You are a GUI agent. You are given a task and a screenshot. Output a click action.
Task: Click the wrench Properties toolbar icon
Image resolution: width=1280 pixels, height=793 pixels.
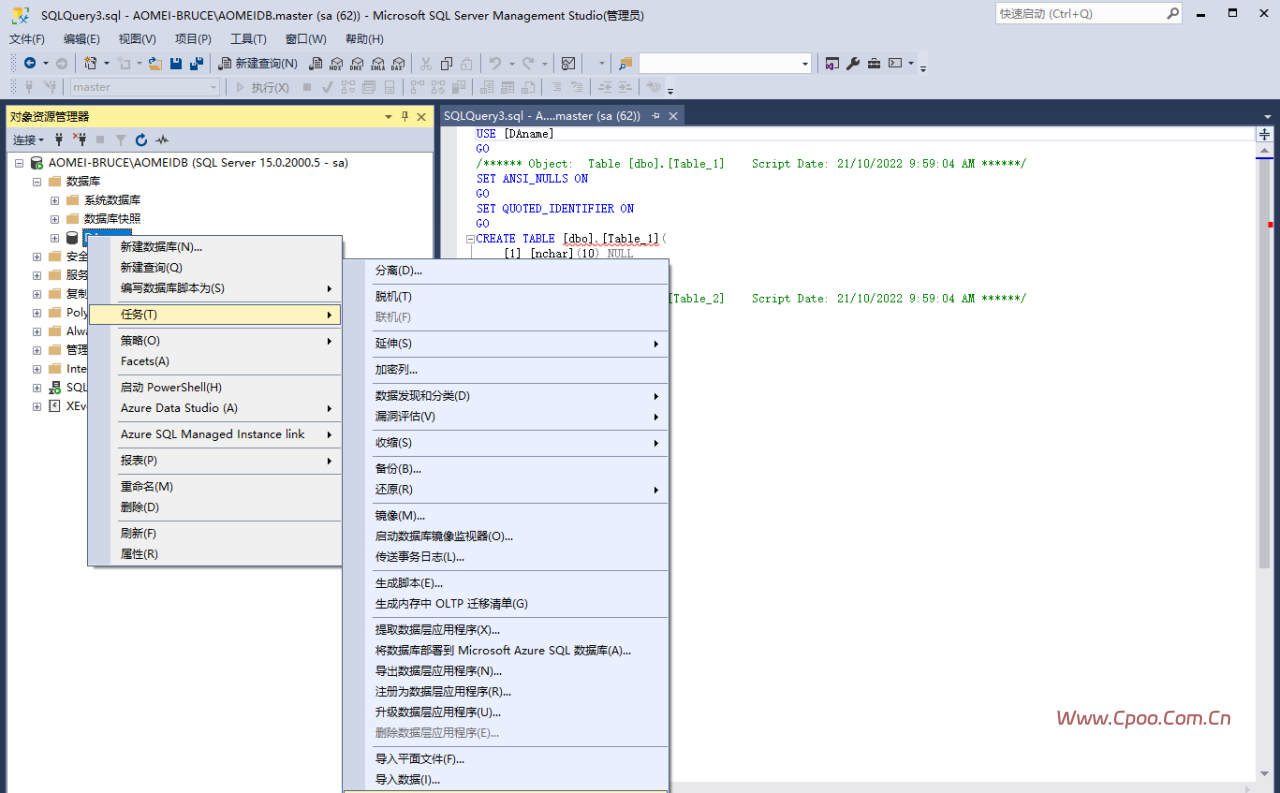pos(853,63)
